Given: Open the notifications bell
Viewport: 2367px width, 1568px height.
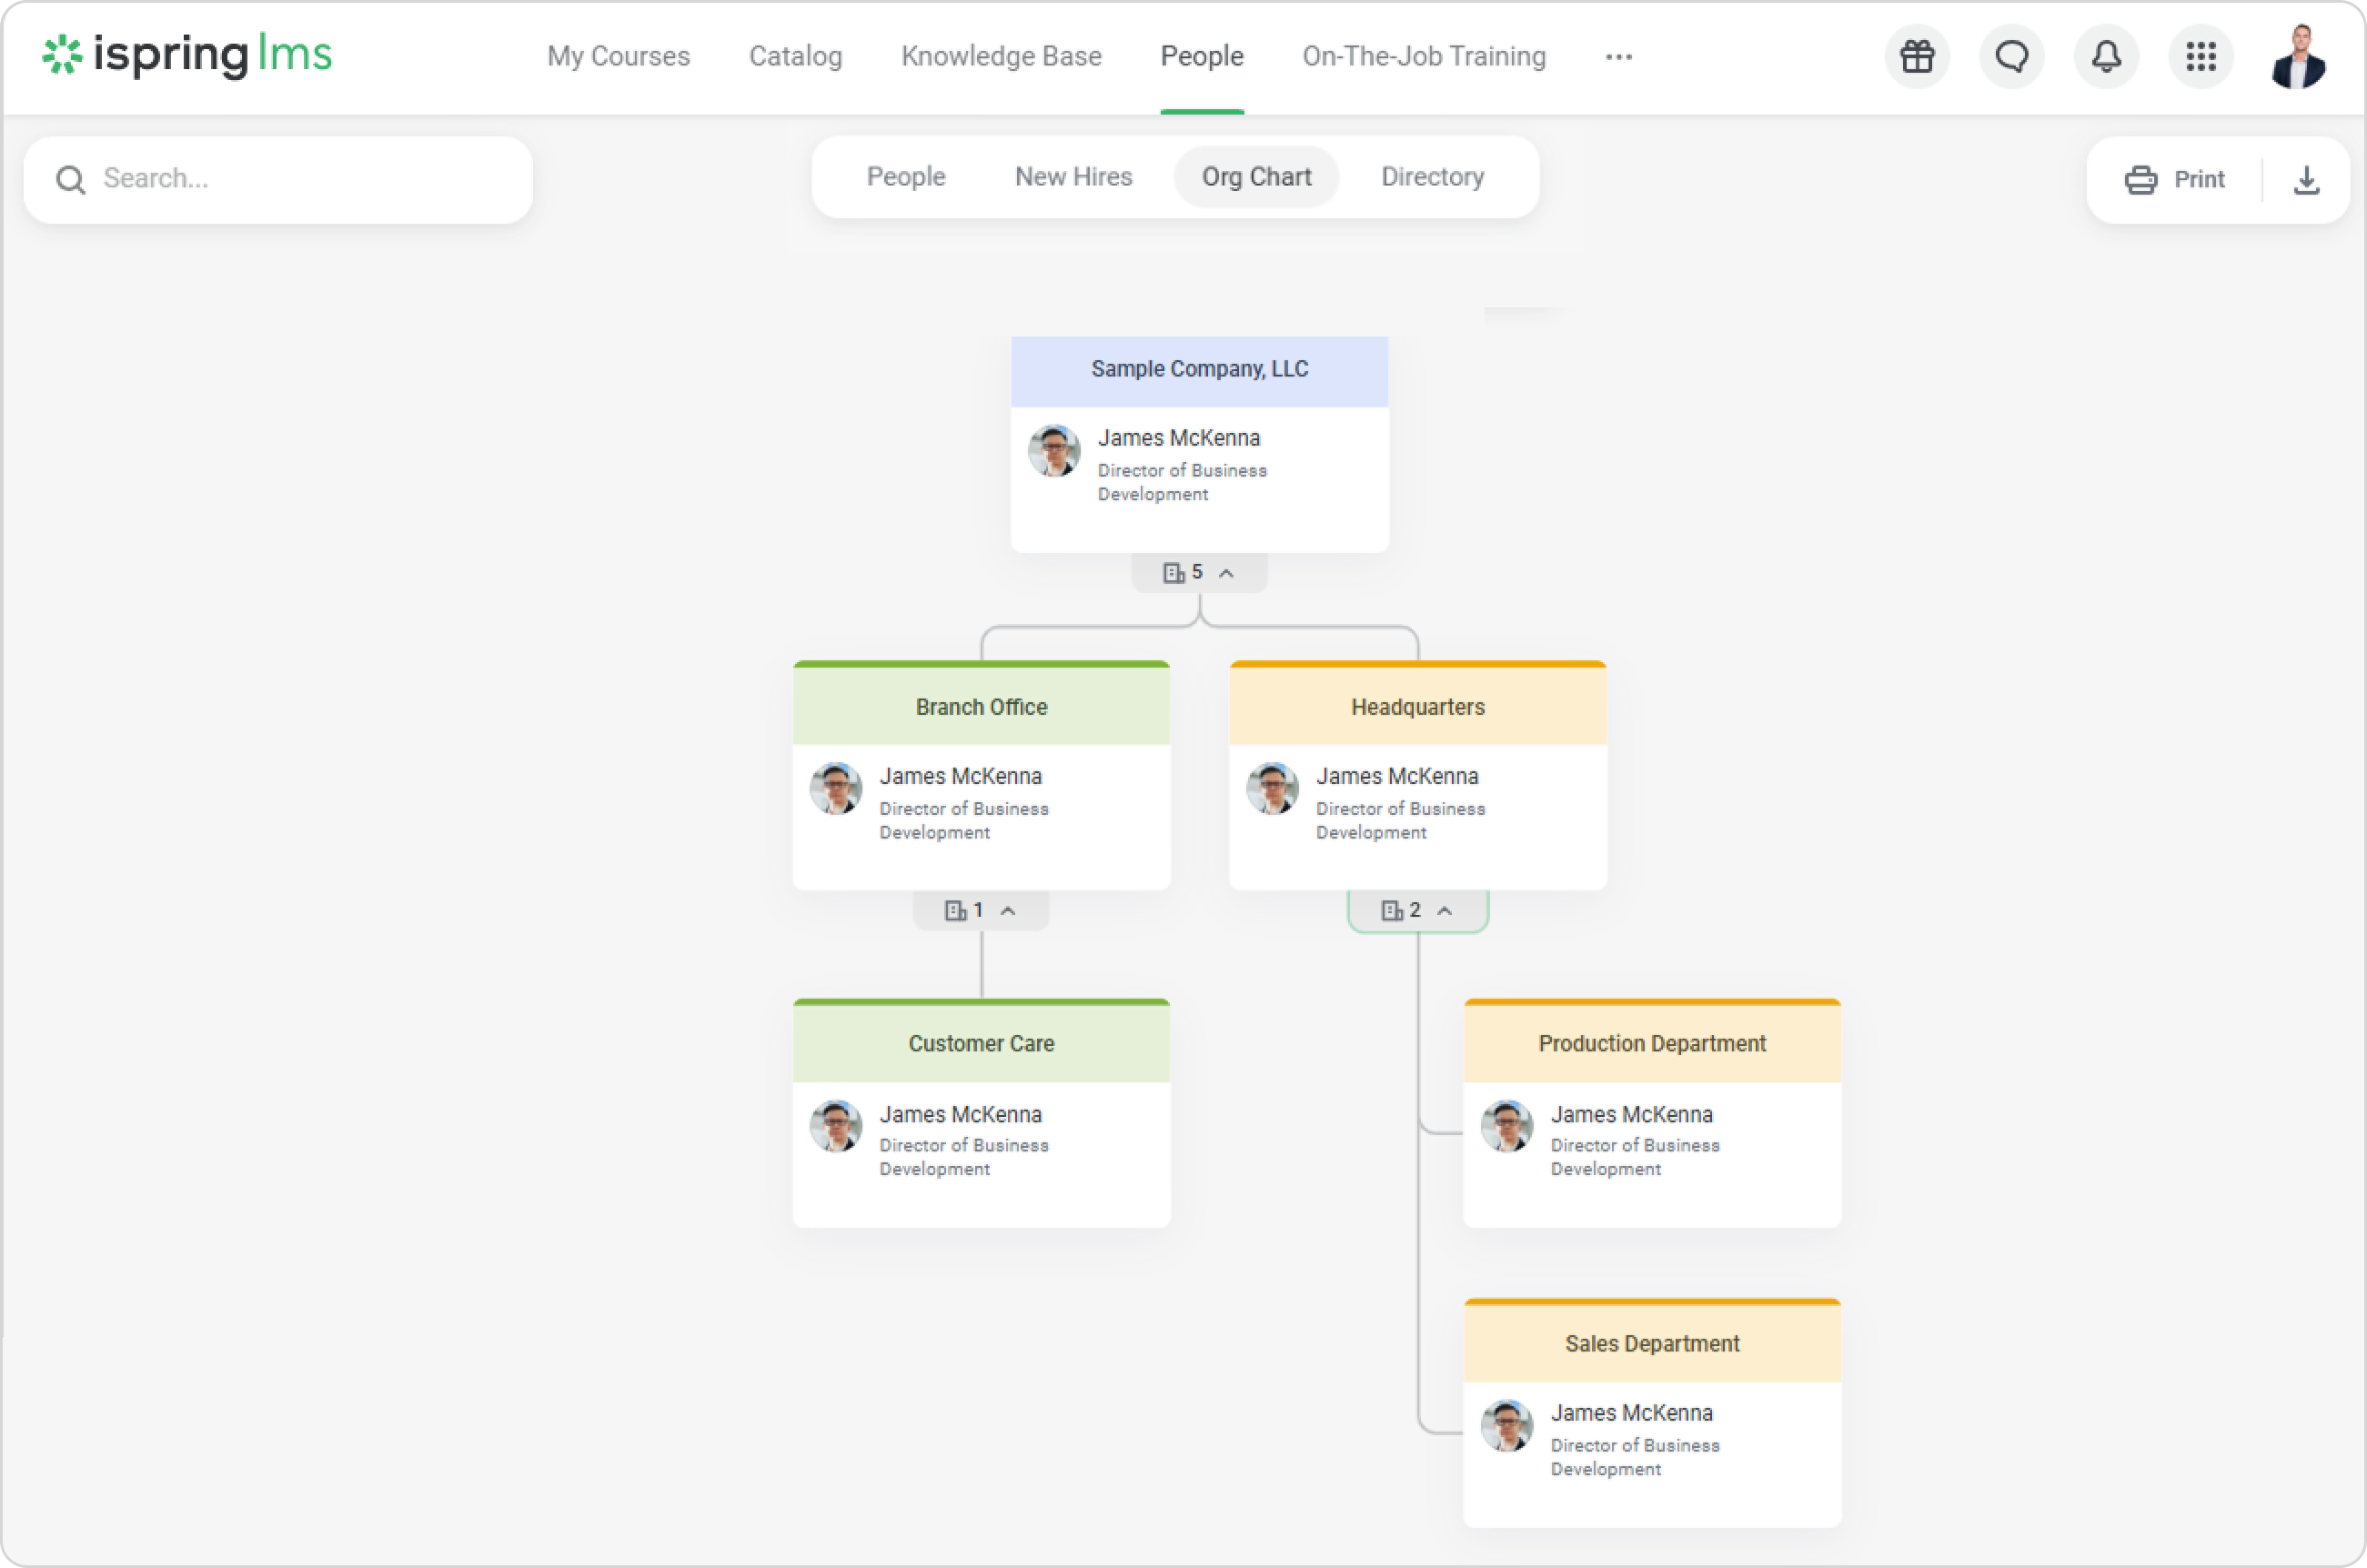Looking at the screenshot, I should (2106, 57).
